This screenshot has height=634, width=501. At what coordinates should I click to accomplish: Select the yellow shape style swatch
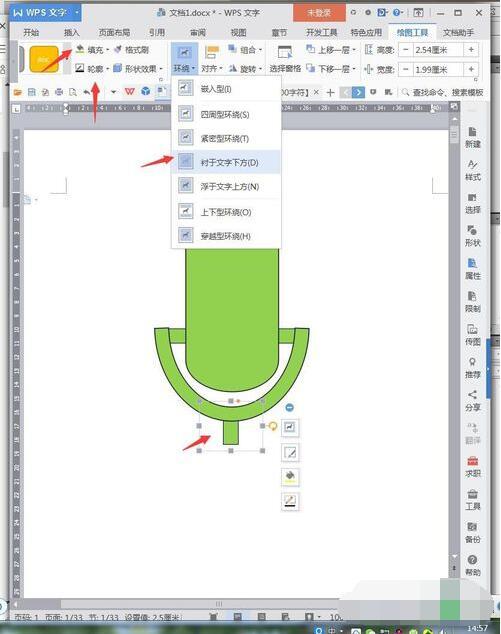tap(44, 59)
